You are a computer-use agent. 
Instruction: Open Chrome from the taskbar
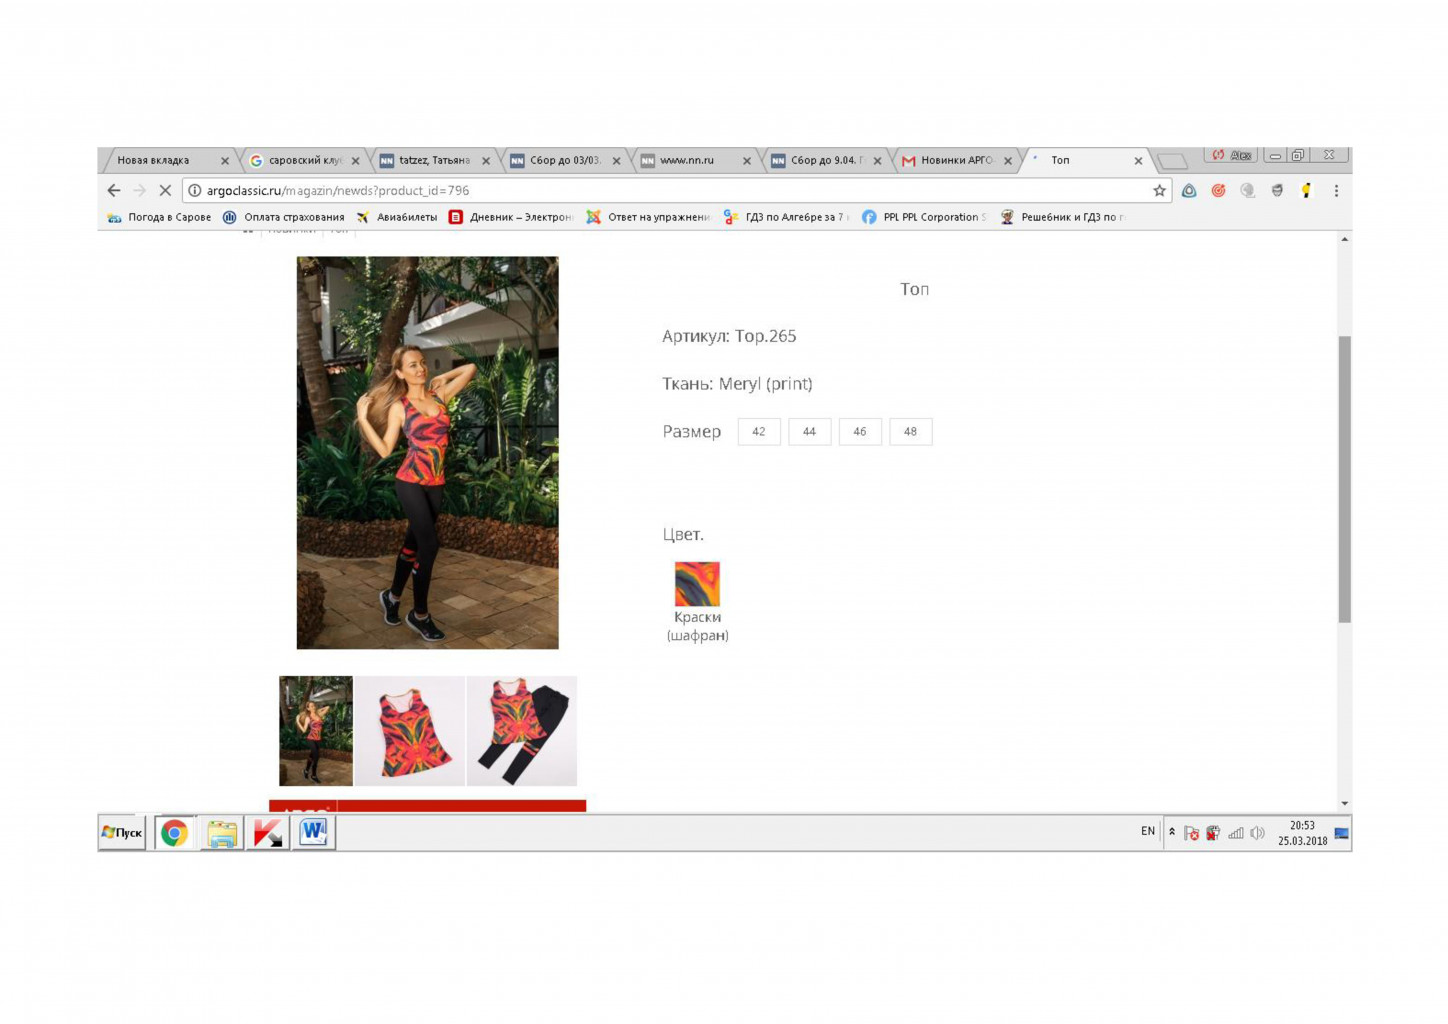point(174,833)
